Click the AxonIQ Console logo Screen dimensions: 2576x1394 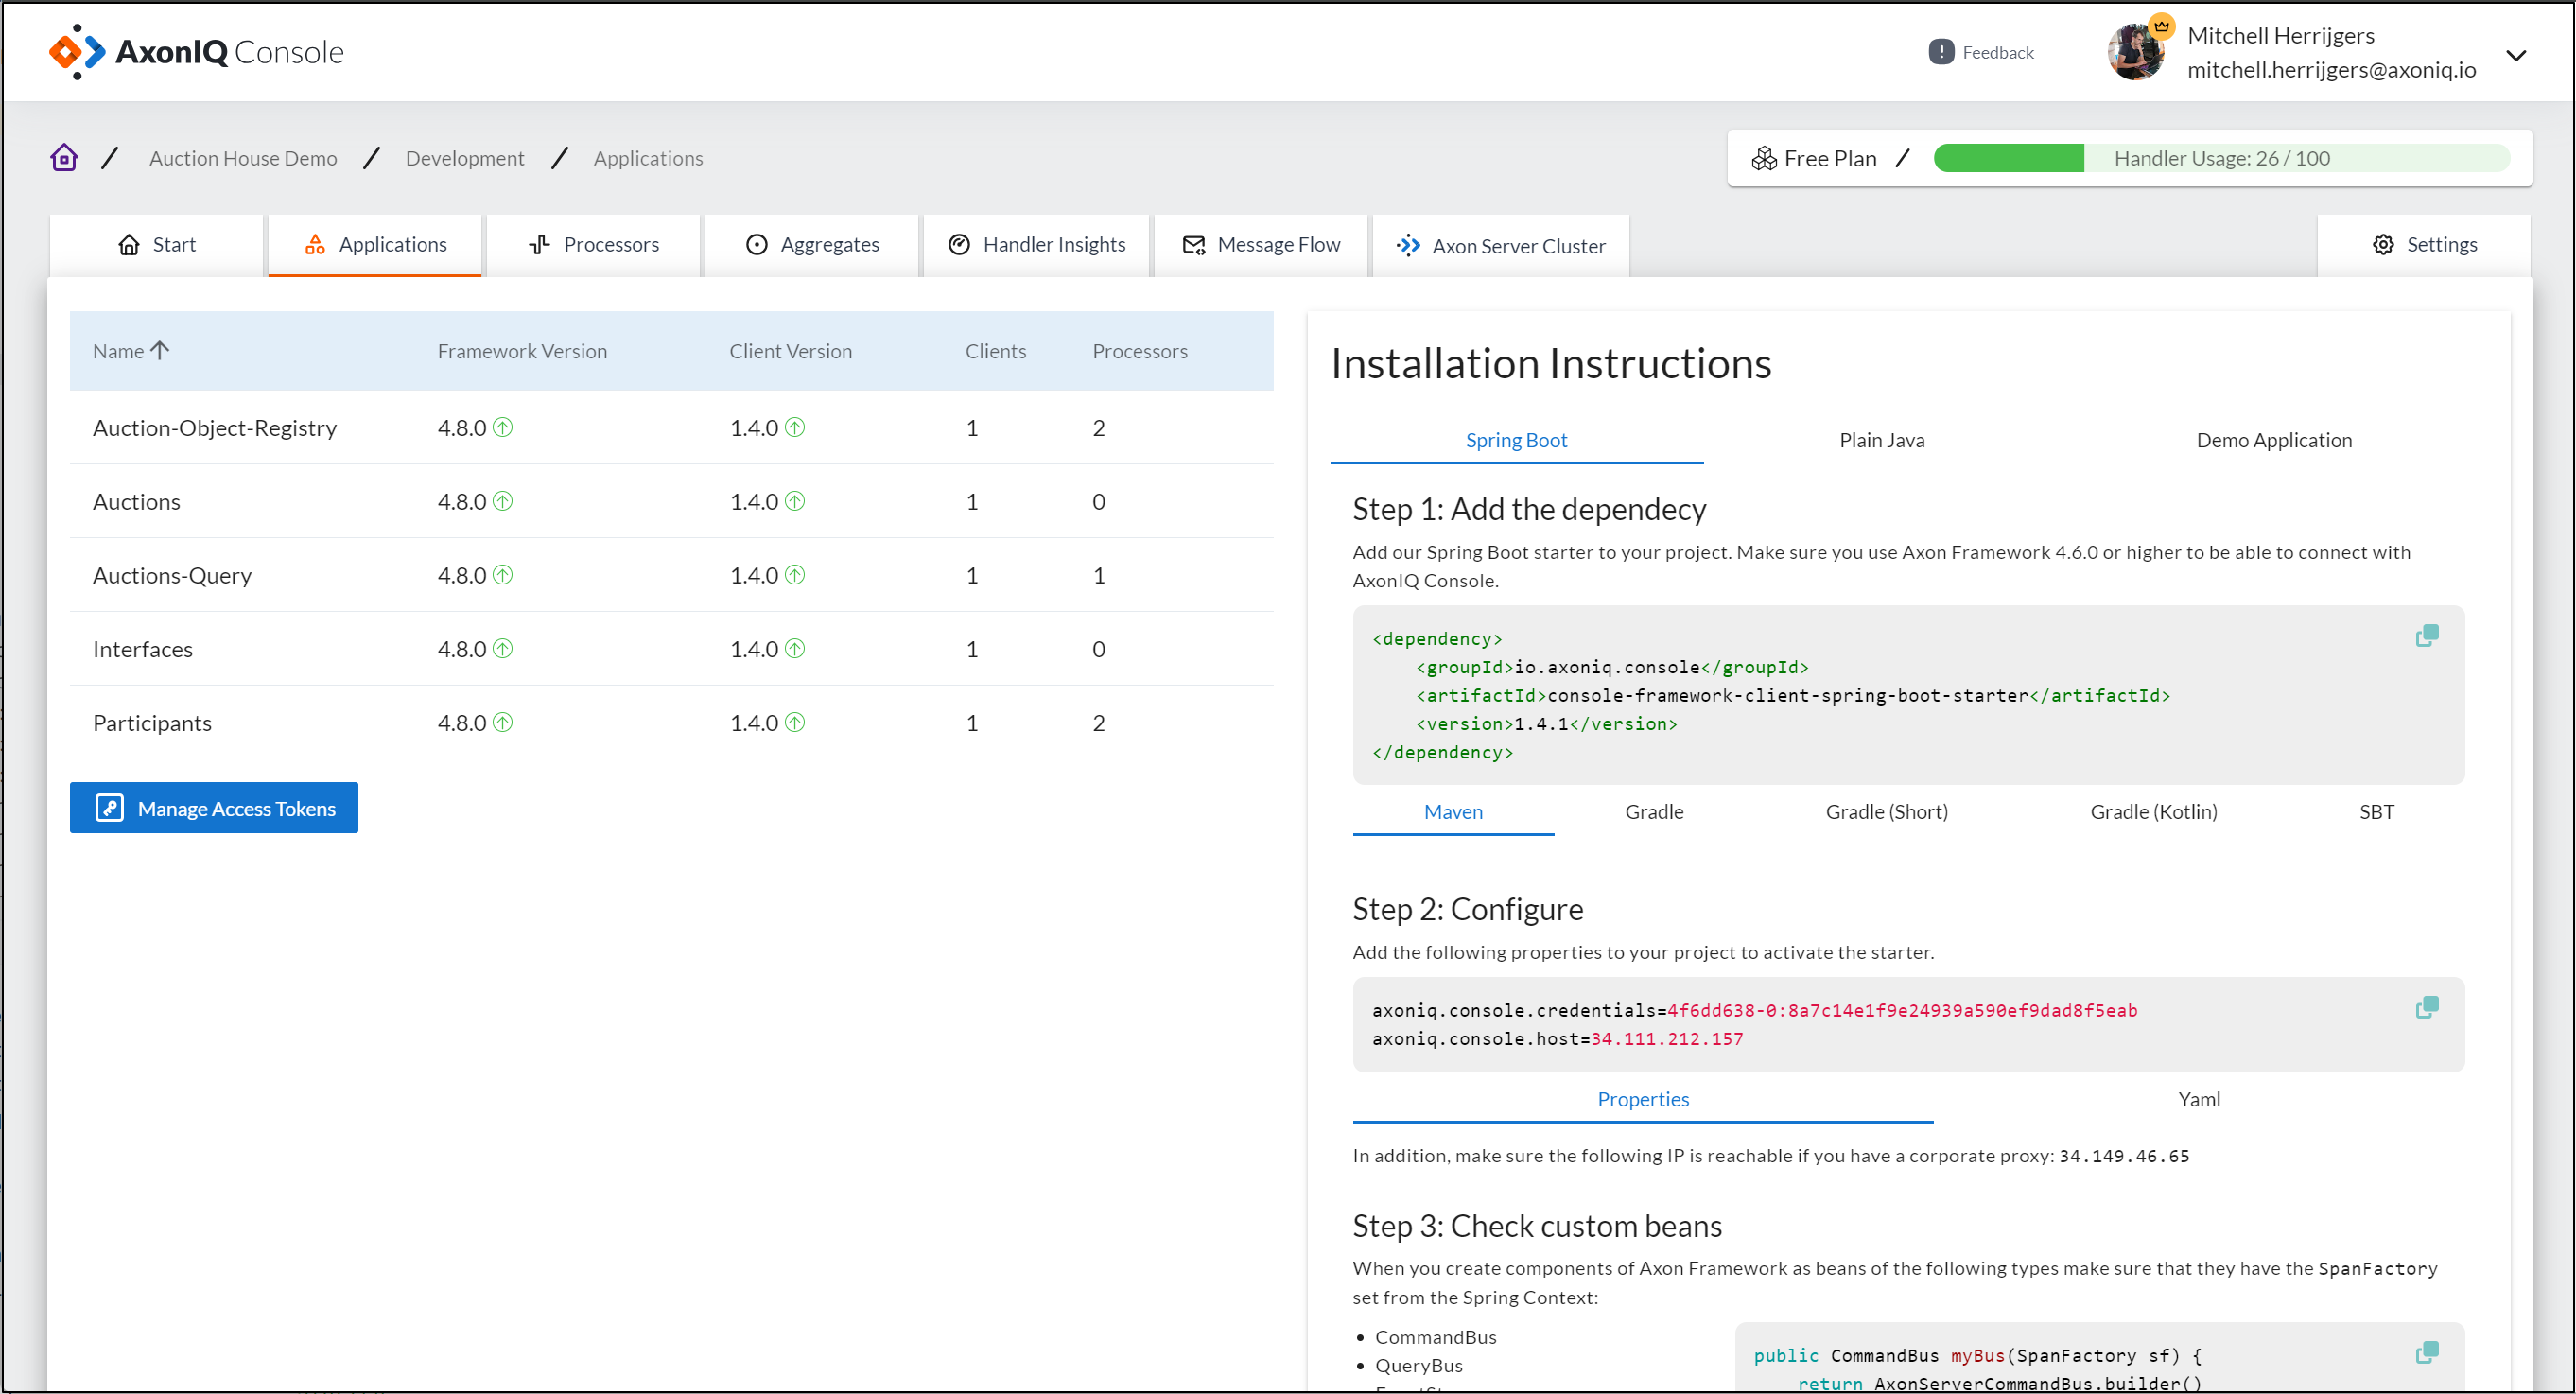(196, 51)
